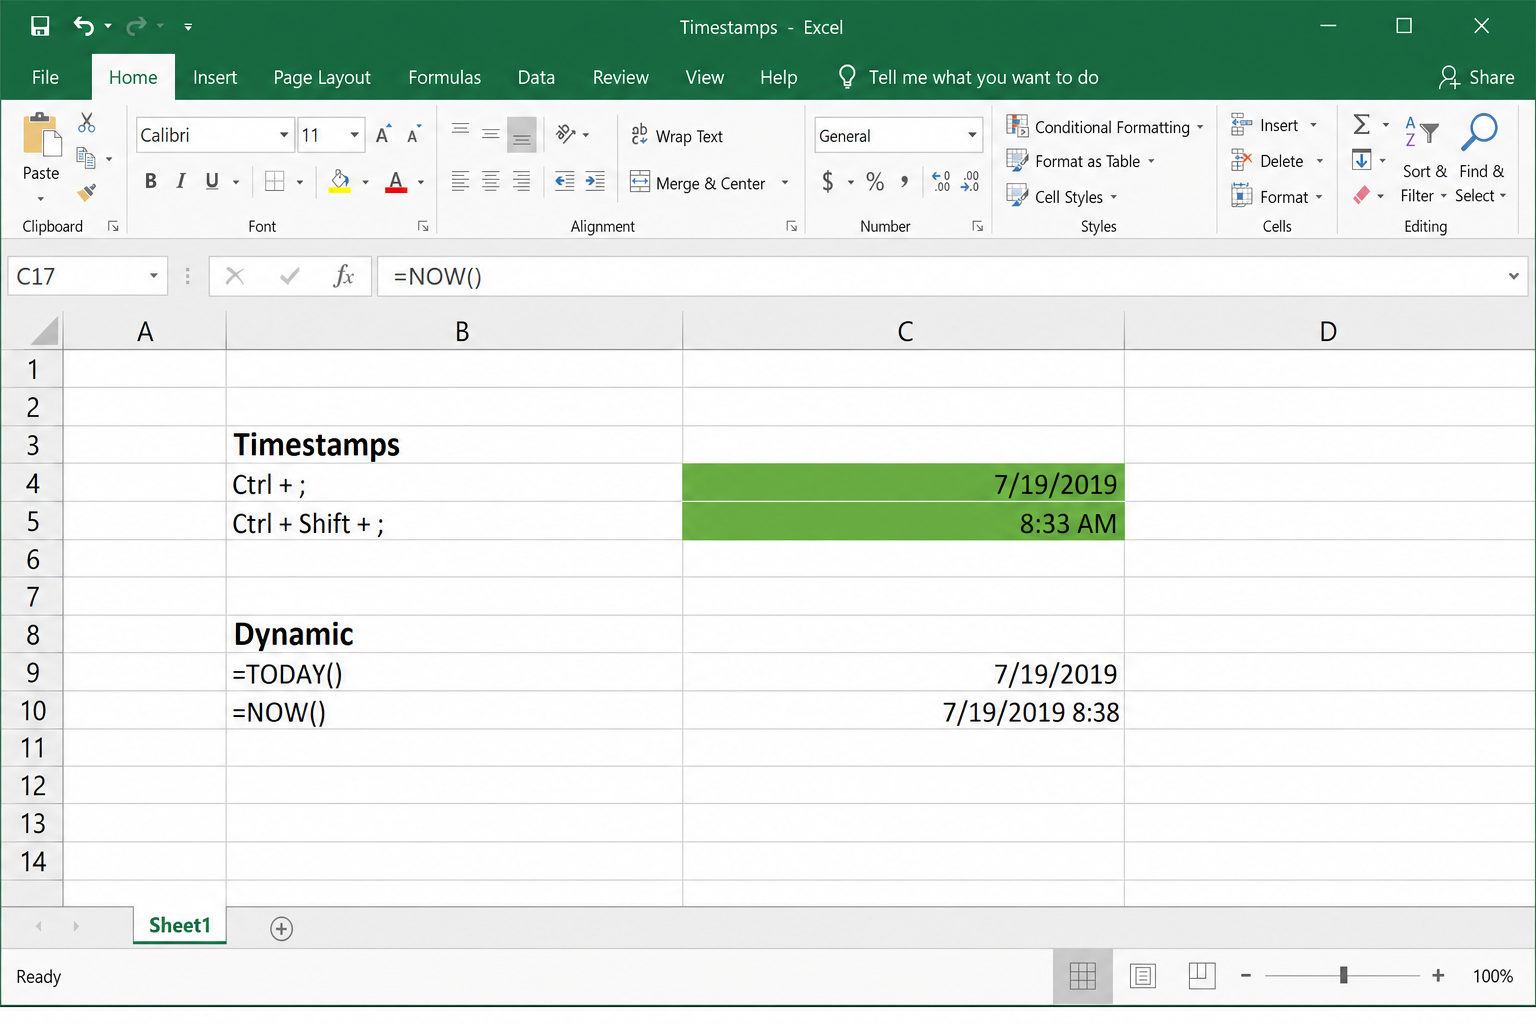1536x1024 pixels.
Task: Toggle Bold formatting
Action: click(x=151, y=181)
